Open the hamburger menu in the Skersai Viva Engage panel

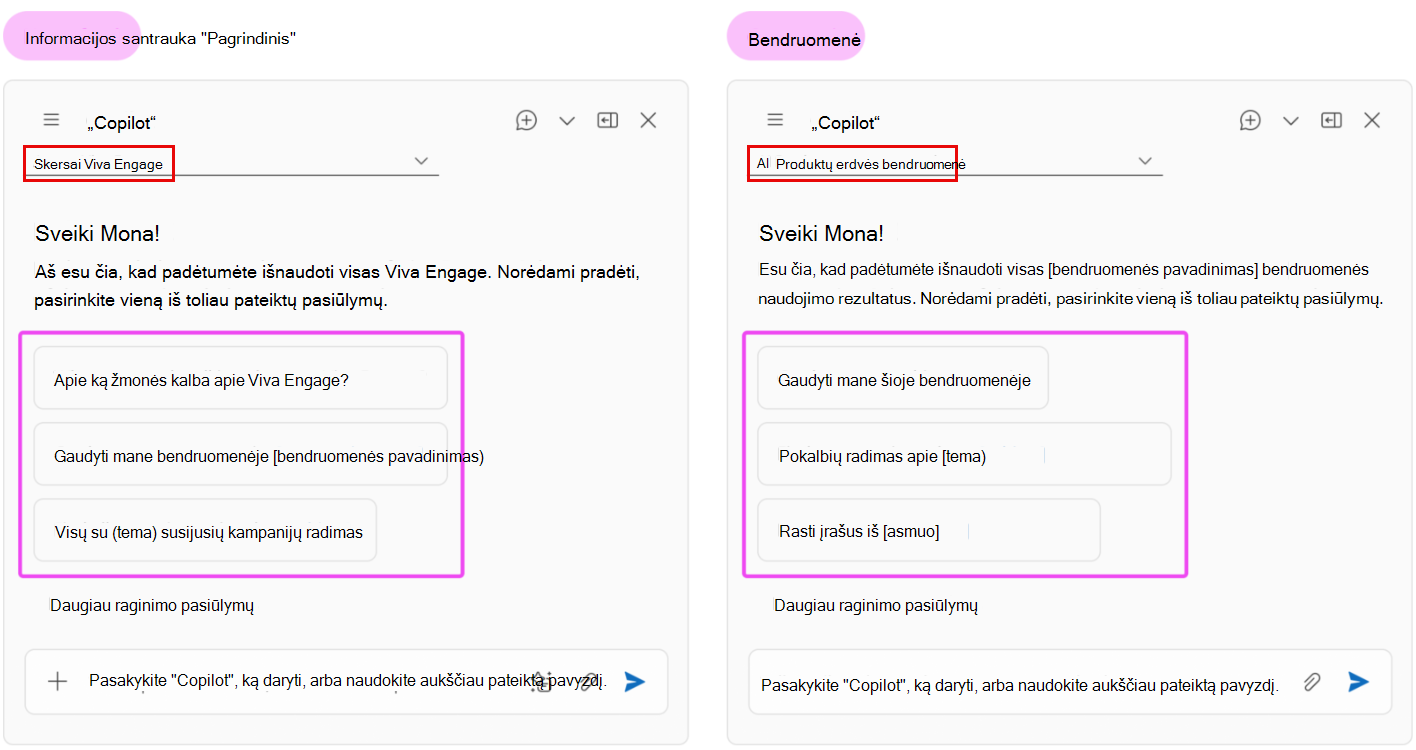(51, 120)
